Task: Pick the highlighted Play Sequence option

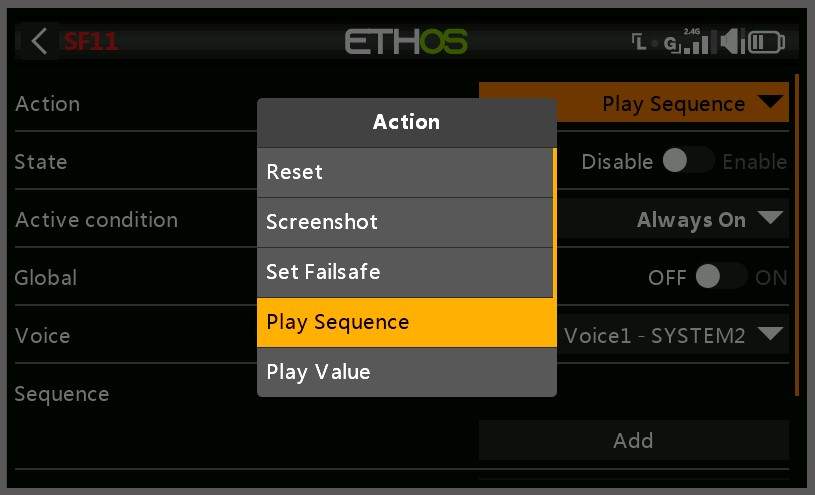Action: [x=404, y=322]
